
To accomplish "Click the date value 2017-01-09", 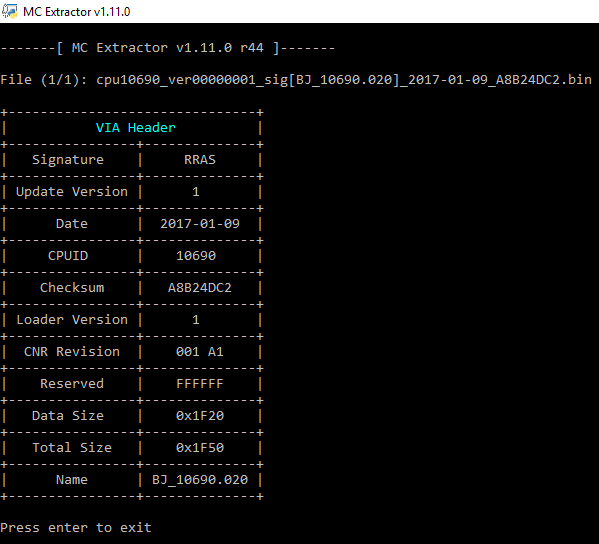I will (200, 223).
